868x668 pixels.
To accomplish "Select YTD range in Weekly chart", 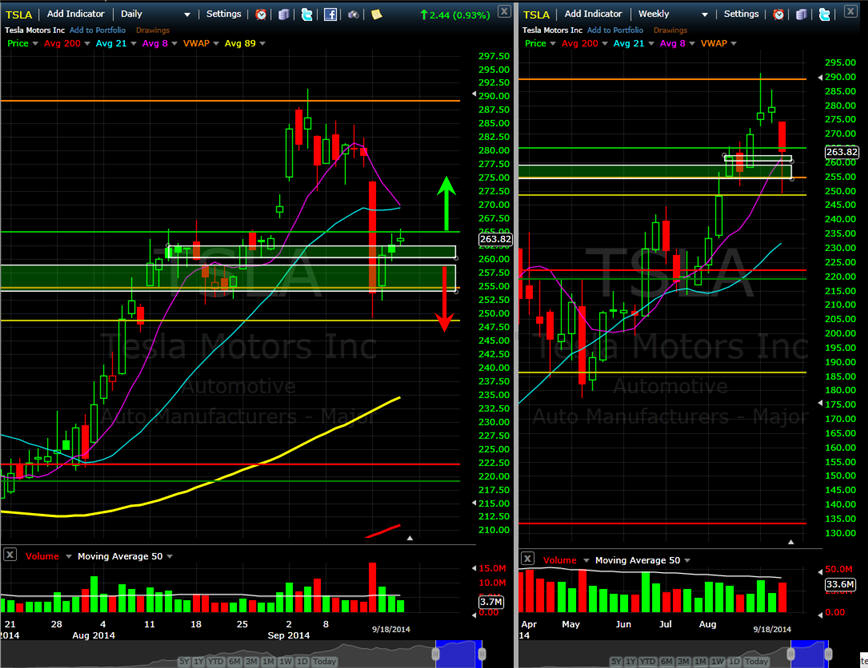I will 648,661.
